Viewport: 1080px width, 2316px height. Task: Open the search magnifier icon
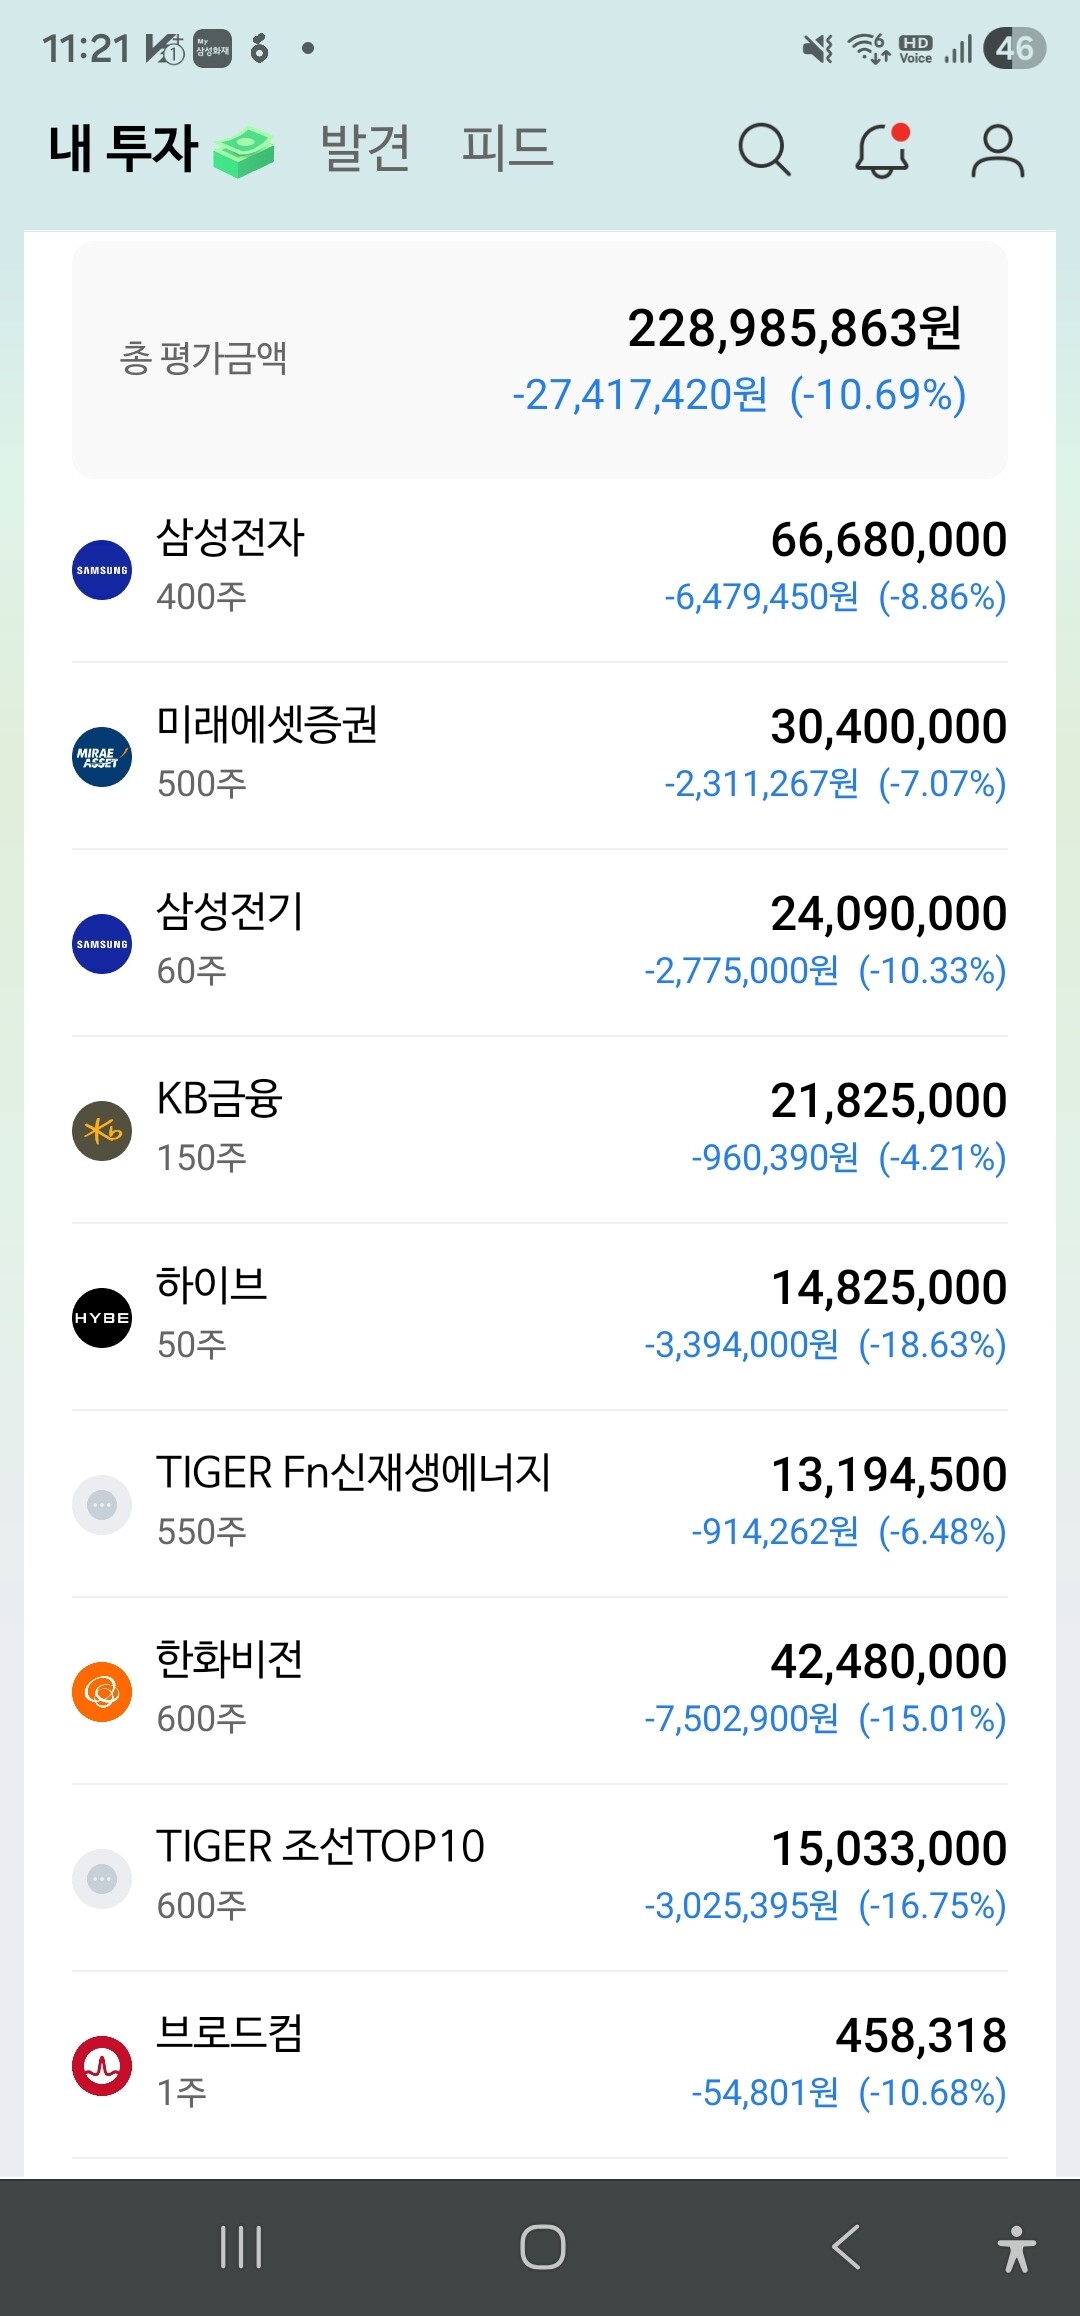[764, 150]
